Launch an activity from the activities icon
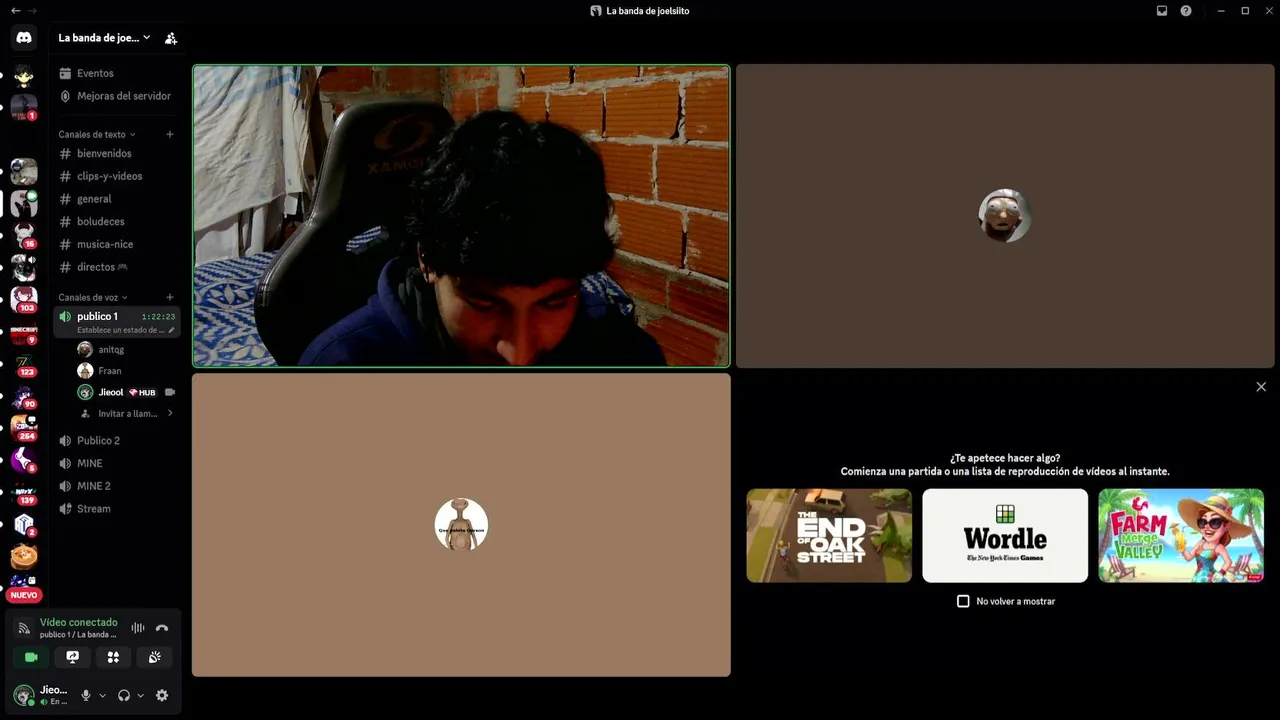This screenshot has width=1280, height=720. tap(113, 657)
